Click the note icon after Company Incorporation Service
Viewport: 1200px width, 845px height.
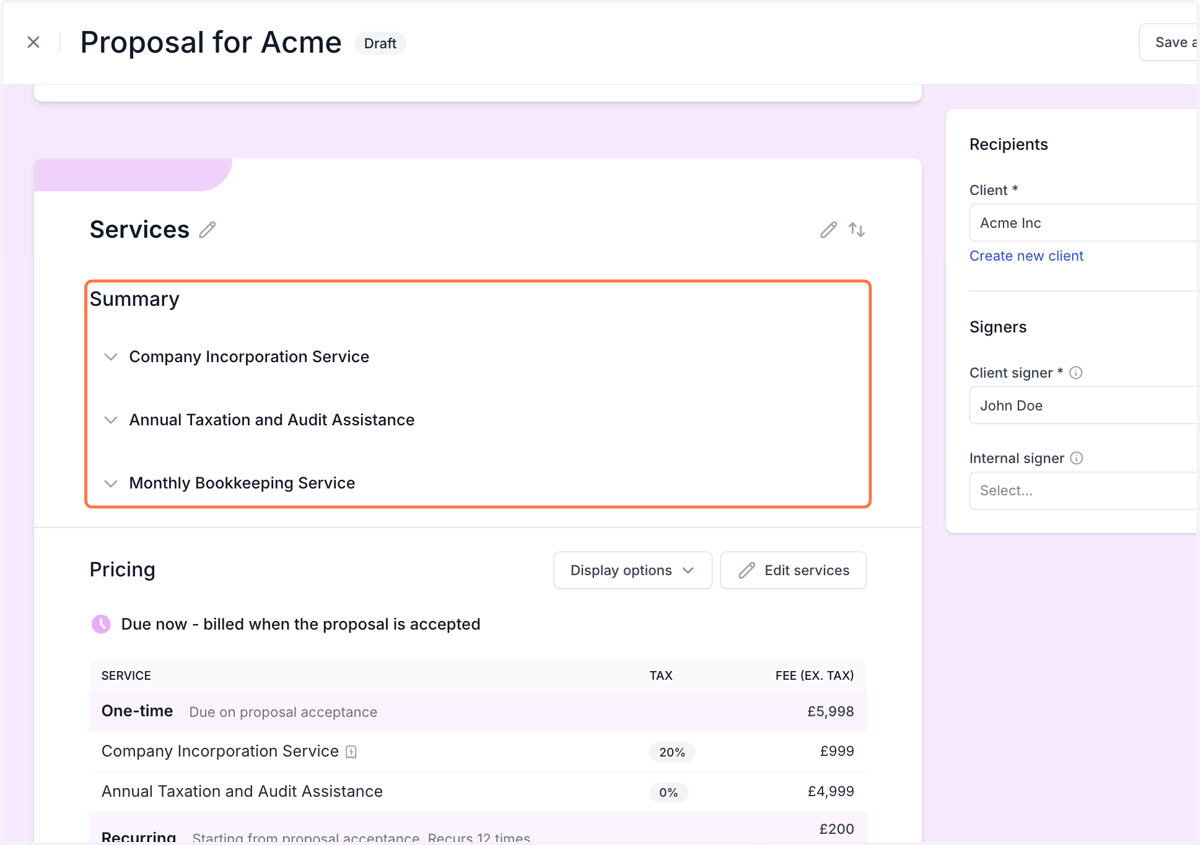click(351, 752)
